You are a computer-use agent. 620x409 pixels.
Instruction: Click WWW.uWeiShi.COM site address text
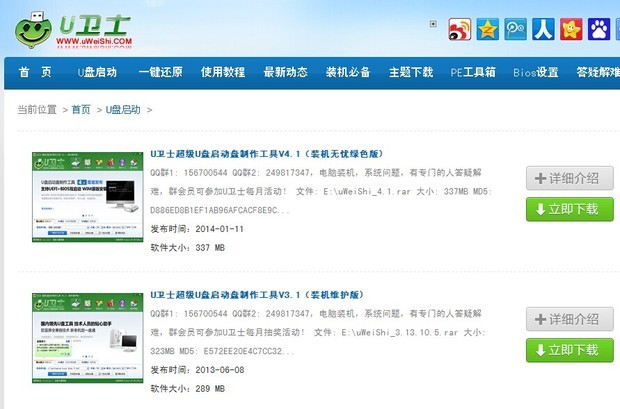click(x=94, y=41)
